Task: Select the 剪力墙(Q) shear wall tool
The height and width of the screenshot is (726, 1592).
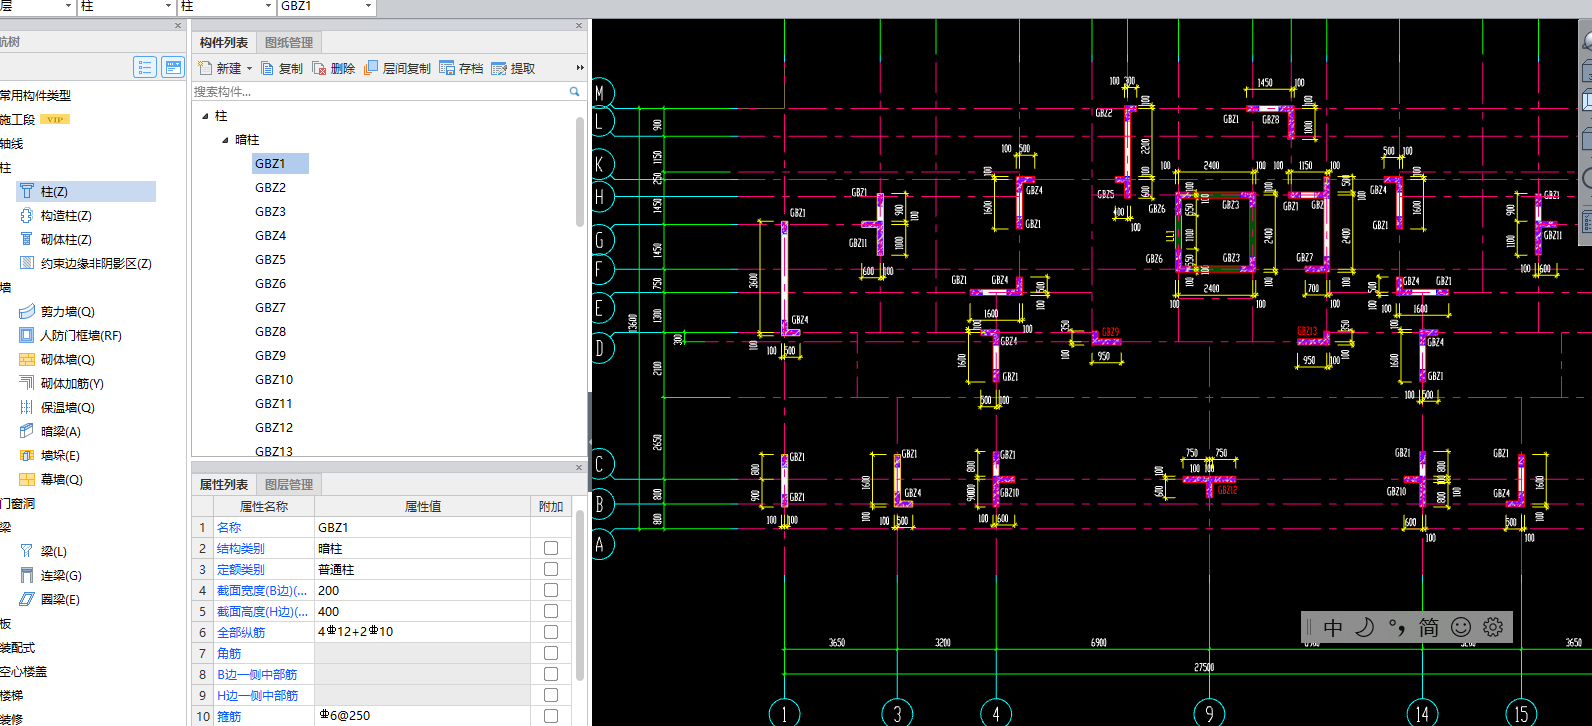Action: (x=58, y=311)
